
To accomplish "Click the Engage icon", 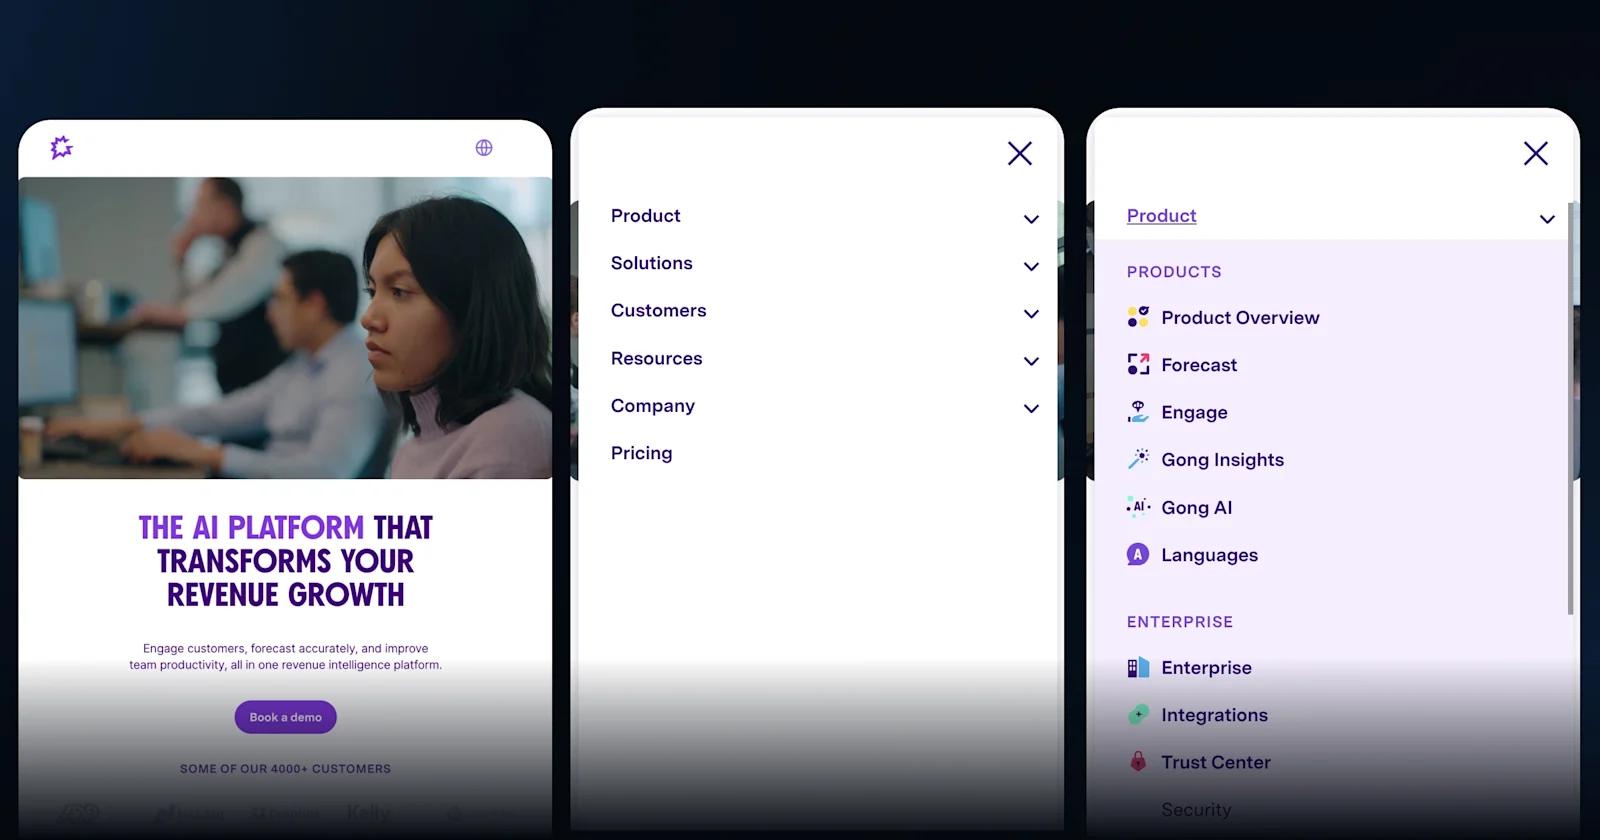I will click(1138, 412).
